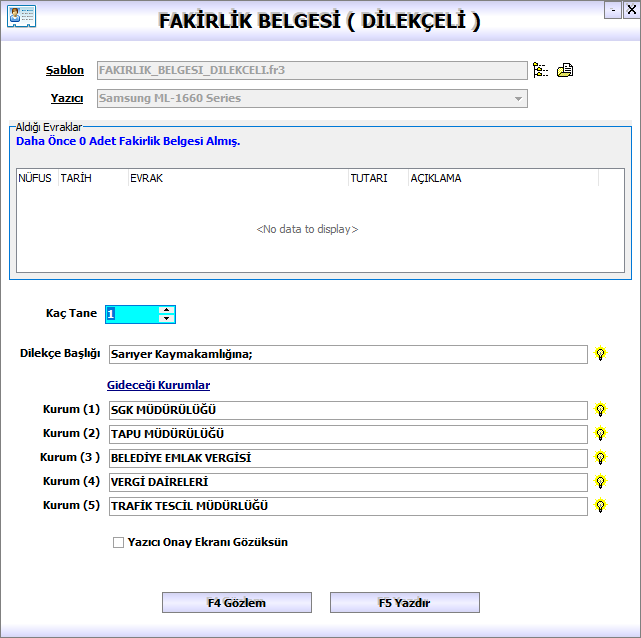Click the yellow document icon beside Şablon
The width and height of the screenshot is (641, 638).
click(x=565, y=70)
